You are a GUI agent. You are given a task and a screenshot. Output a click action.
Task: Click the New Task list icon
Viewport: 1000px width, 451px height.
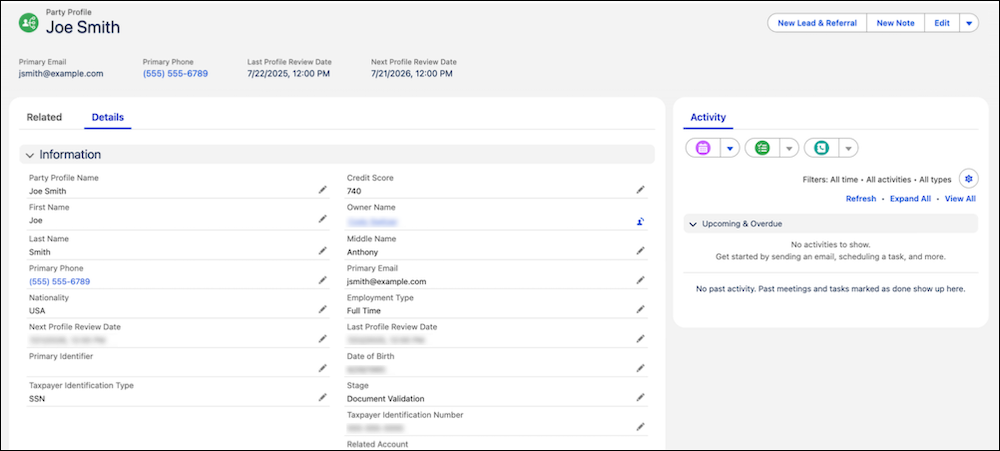pyautogui.click(x=763, y=148)
